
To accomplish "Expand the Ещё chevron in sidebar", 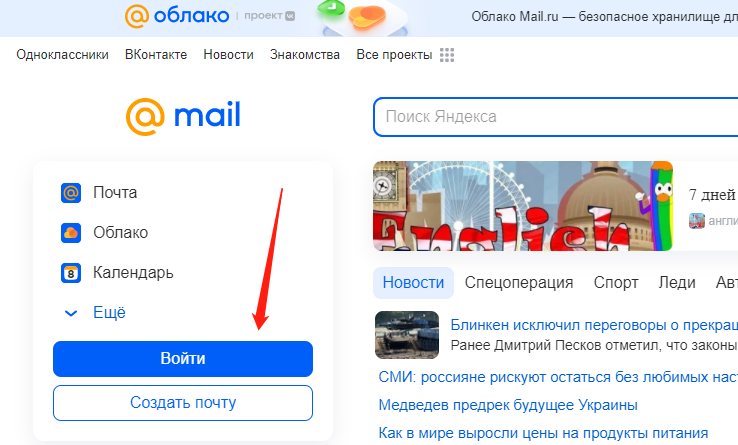I will (x=71, y=313).
